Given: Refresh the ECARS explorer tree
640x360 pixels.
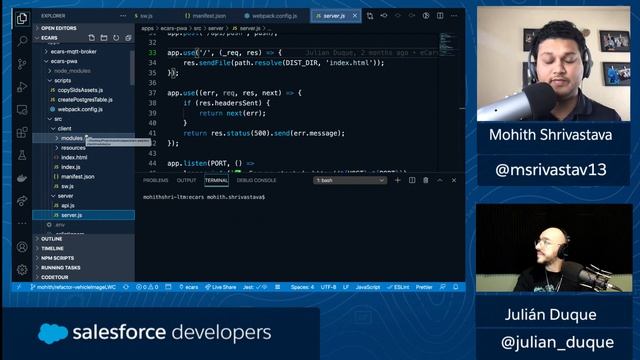Looking at the screenshot, I should pos(116,38).
